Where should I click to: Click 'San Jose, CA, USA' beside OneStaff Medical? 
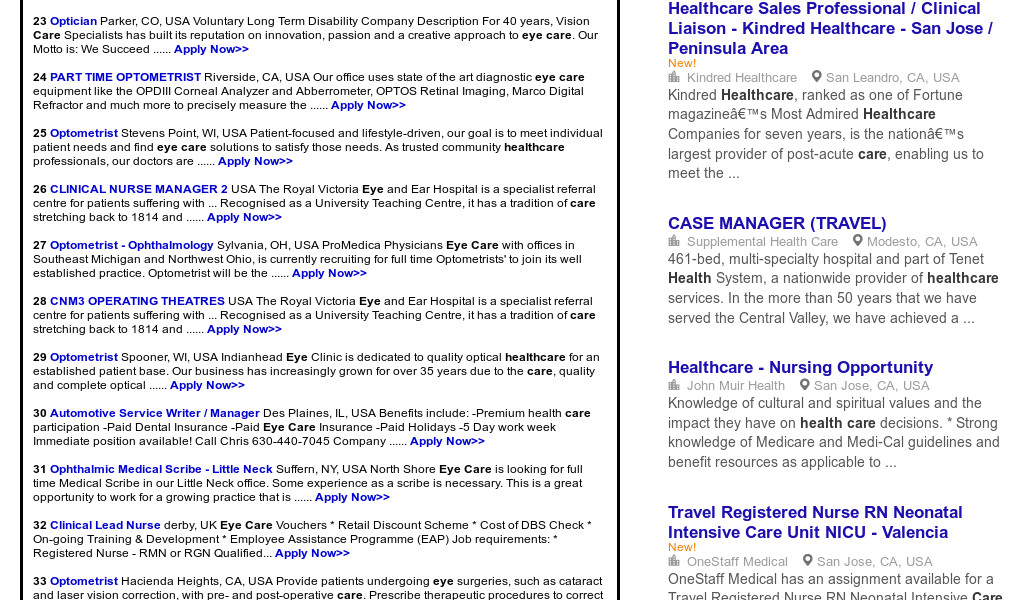875,561
